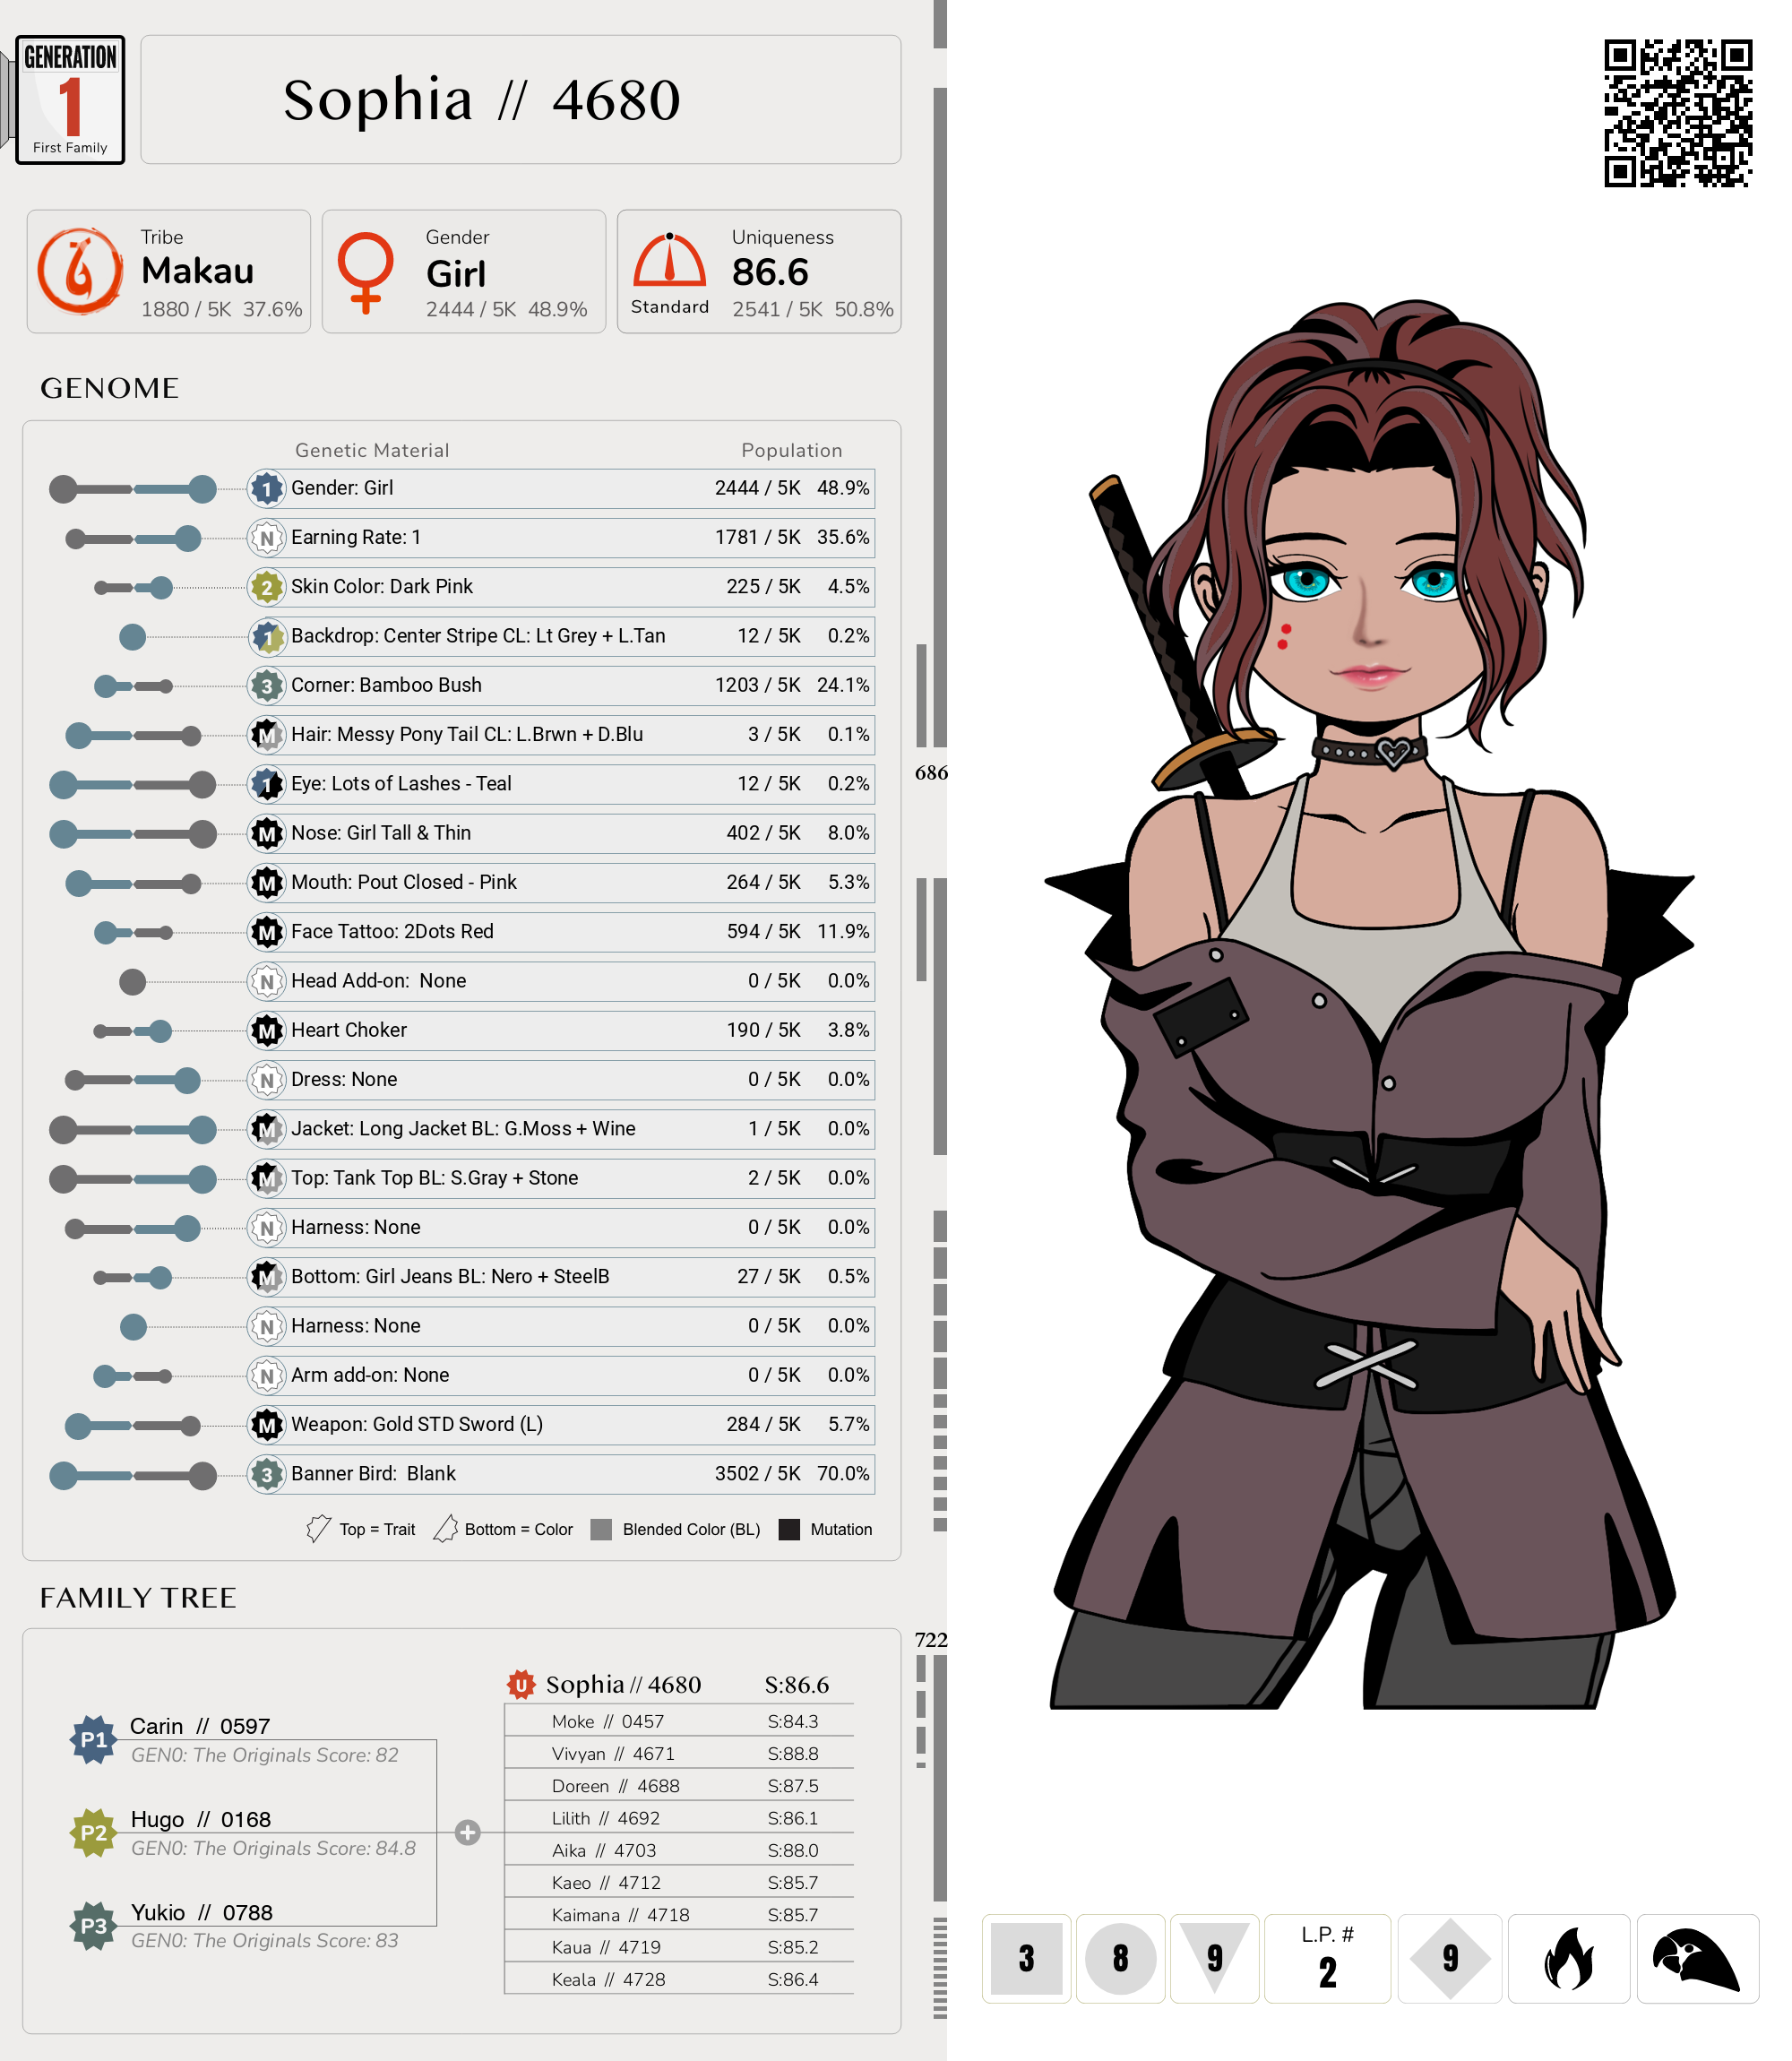Click the P3 parent badge beside Yukio
Image resolution: width=1792 pixels, height=2061 pixels.
(94, 1925)
